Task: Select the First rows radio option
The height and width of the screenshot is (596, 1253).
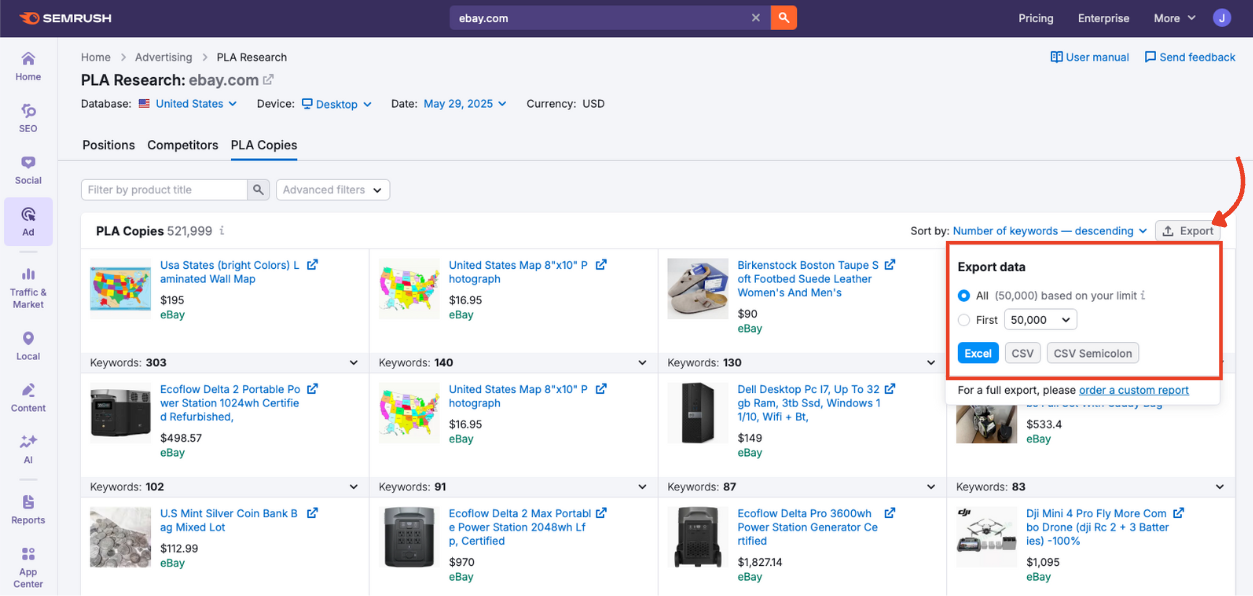Action: point(964,320)
